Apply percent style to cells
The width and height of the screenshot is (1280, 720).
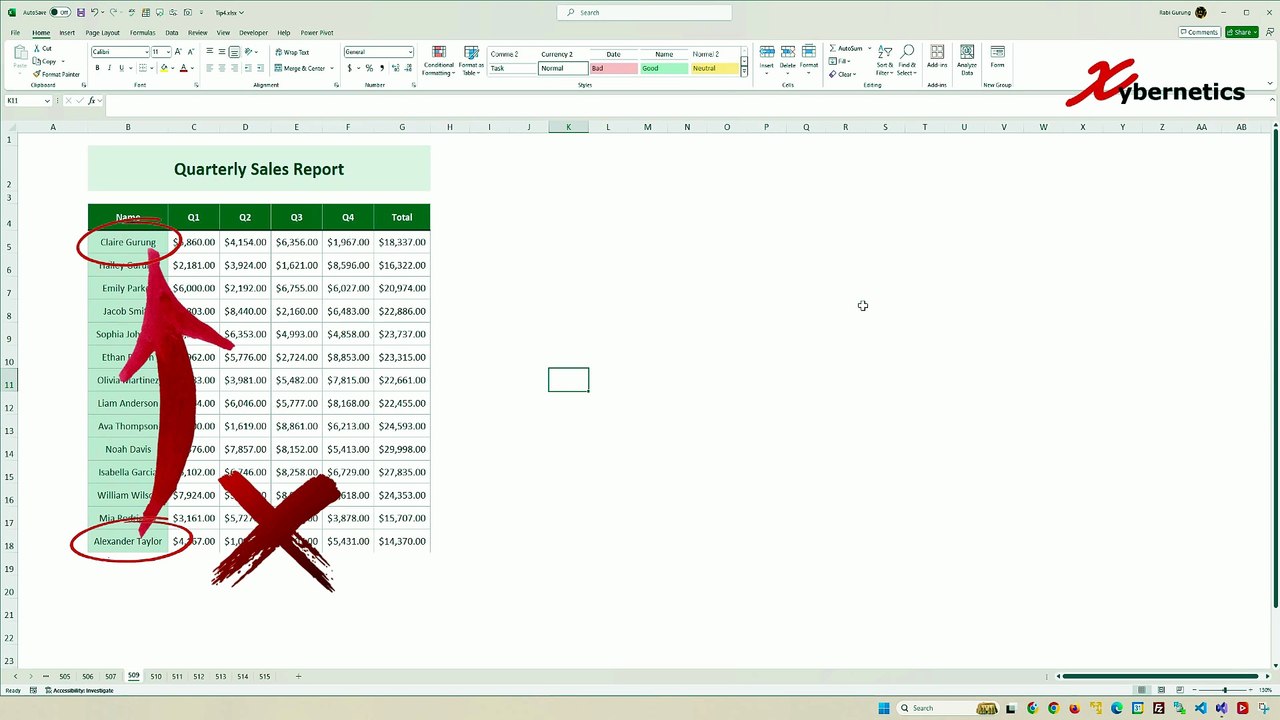tap(369, 68)
